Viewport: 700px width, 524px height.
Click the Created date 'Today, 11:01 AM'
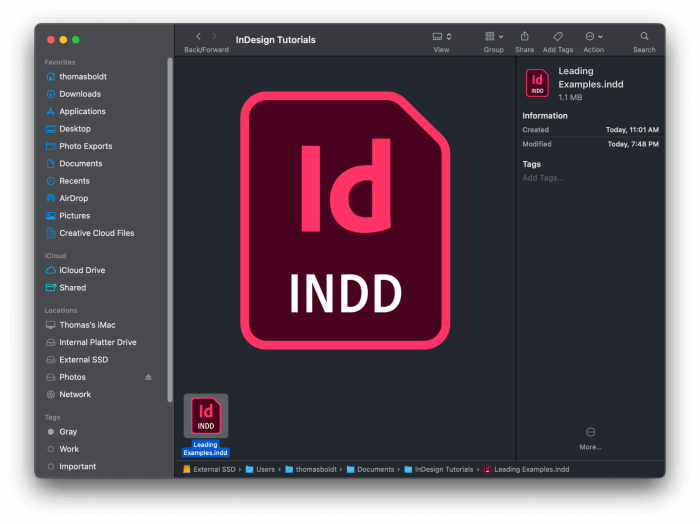click(632, 130)
